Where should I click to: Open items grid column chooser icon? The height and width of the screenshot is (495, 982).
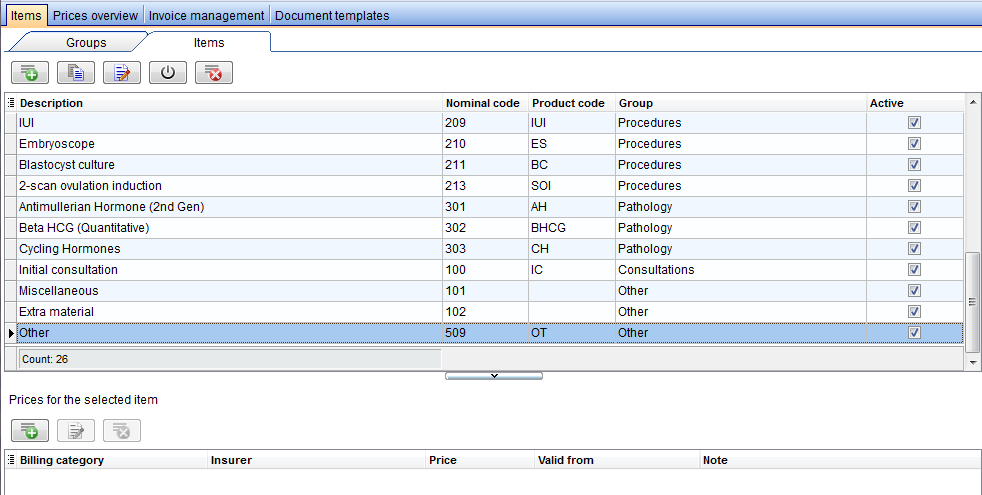(11, 103)
